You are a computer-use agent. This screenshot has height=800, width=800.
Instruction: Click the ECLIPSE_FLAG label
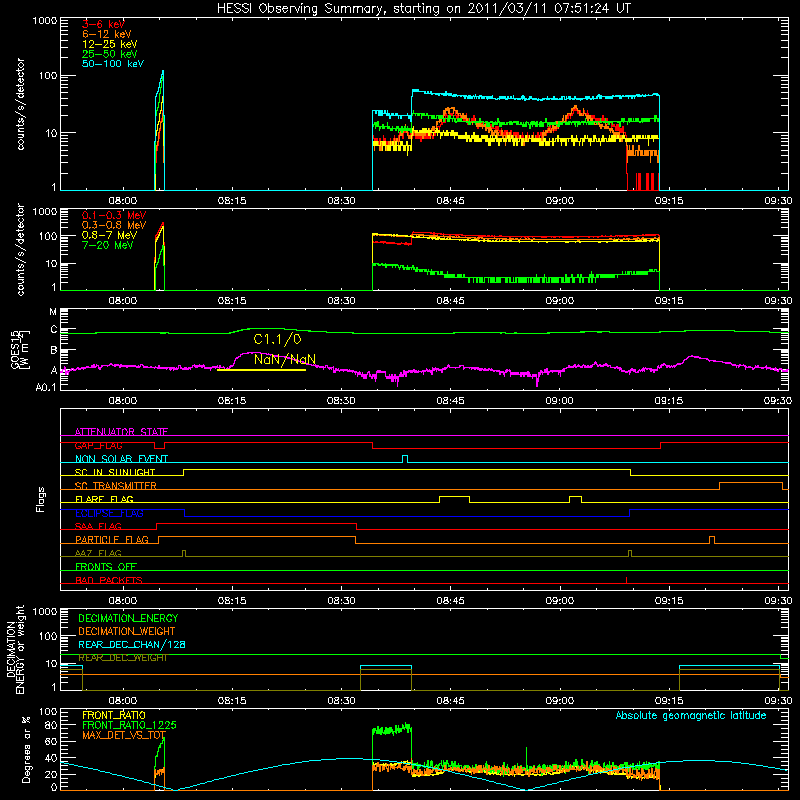pos(109,513)
